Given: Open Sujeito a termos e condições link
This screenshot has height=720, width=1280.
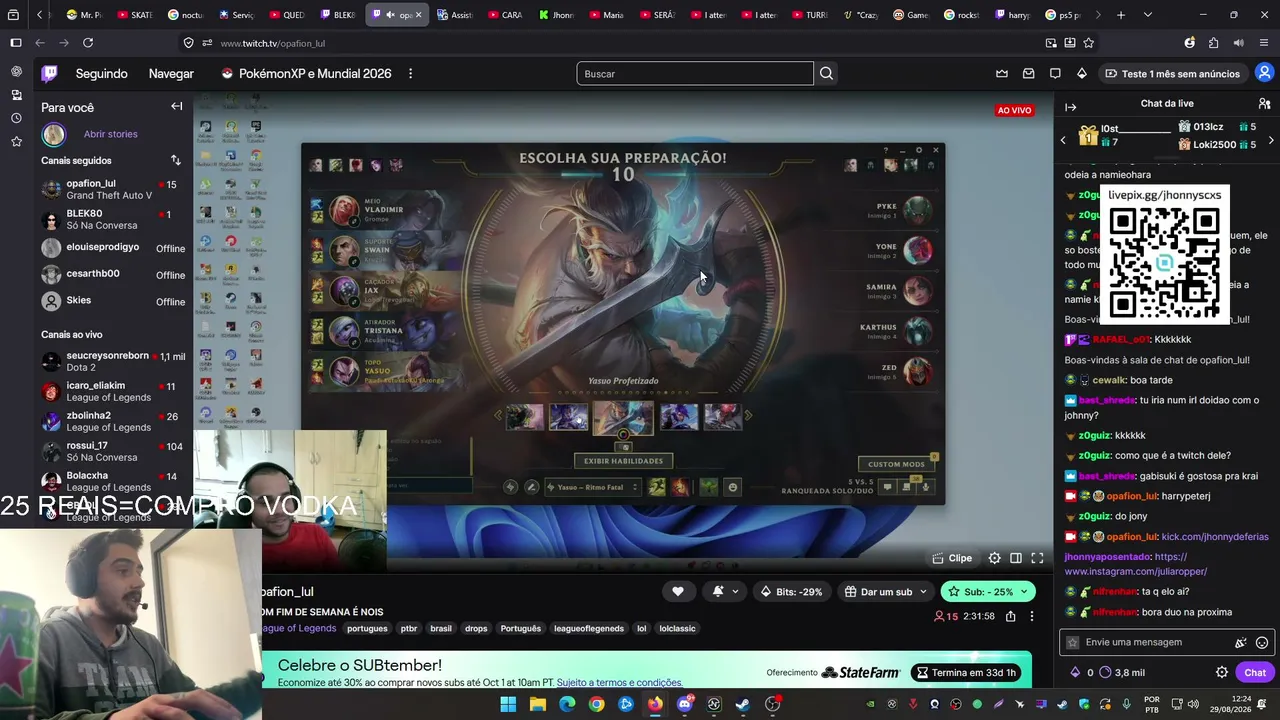Looking at the screenshot, I should pos(619,682).
